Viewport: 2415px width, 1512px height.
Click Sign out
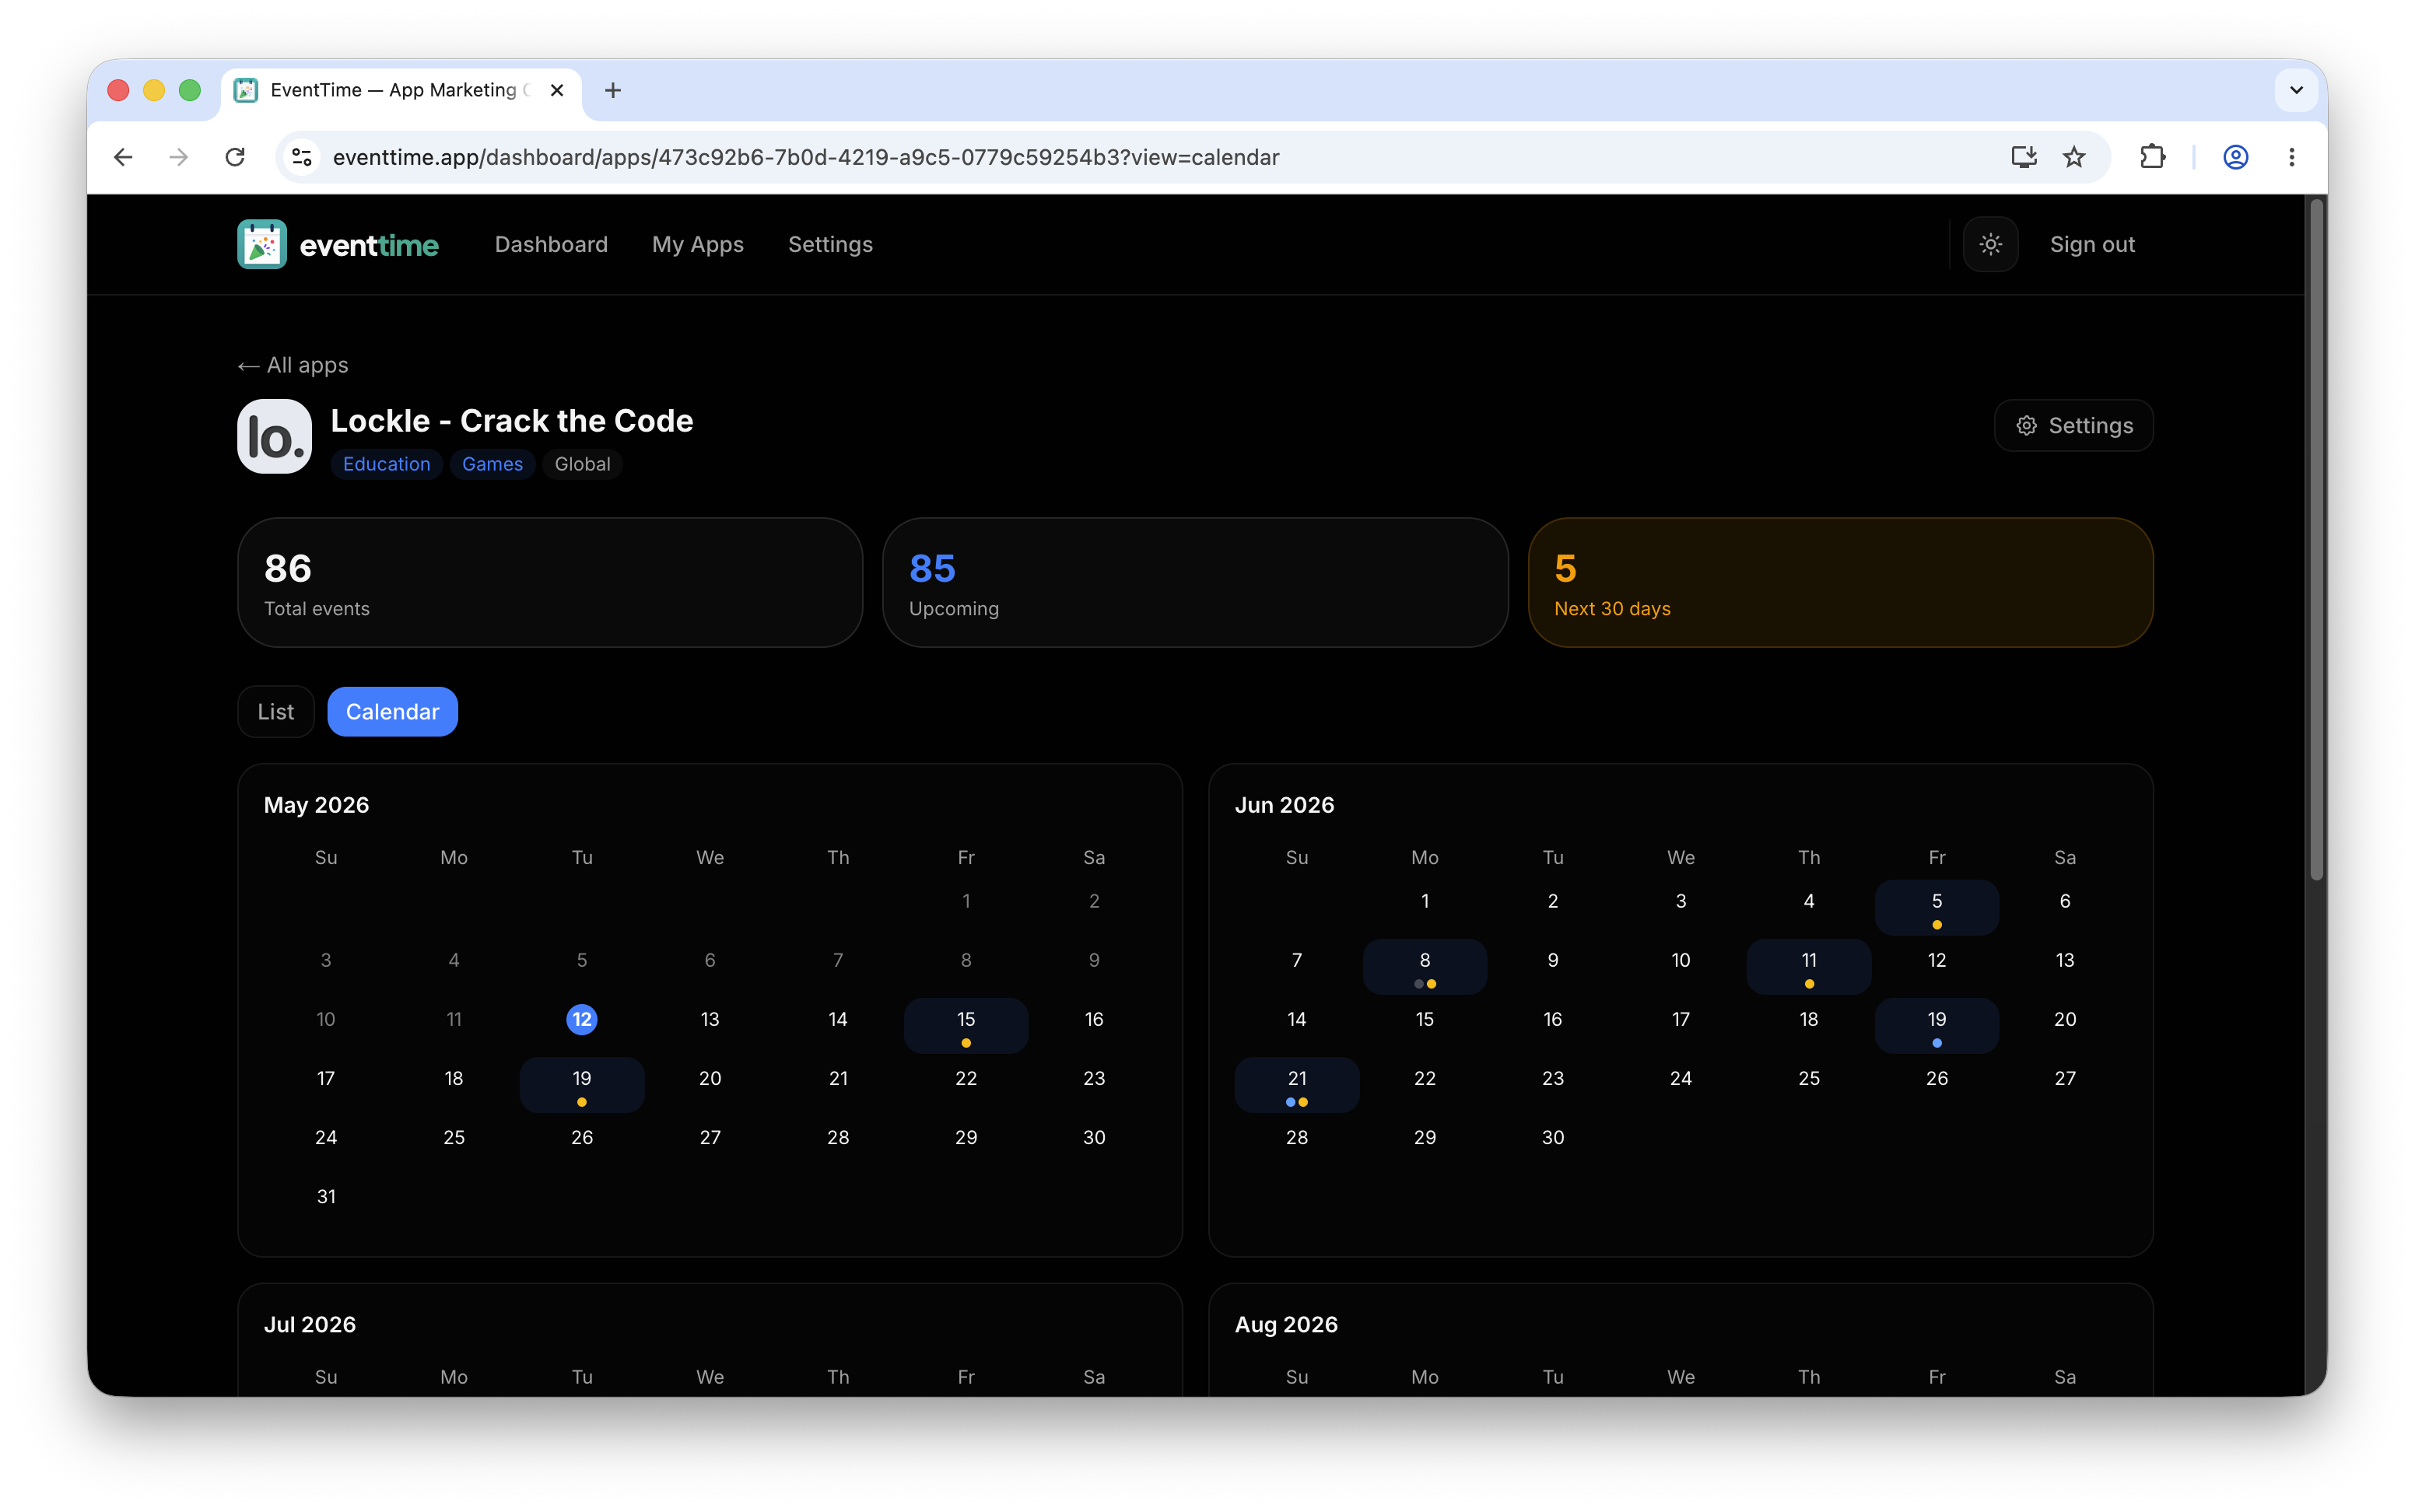pyautogui.click(x=2092, y=244)
